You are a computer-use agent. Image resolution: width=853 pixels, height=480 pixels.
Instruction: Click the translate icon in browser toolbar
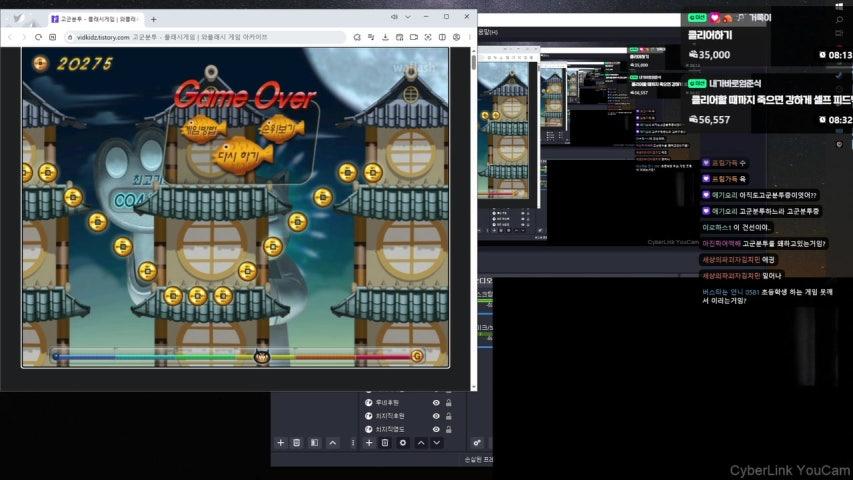tap(371, 37)
